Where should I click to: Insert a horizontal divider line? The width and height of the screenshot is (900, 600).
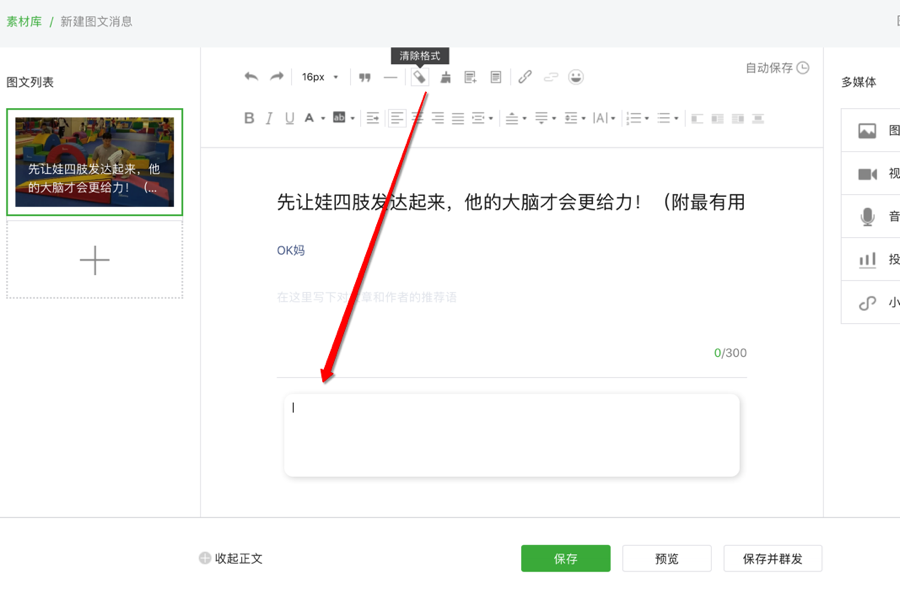point(390,77)
